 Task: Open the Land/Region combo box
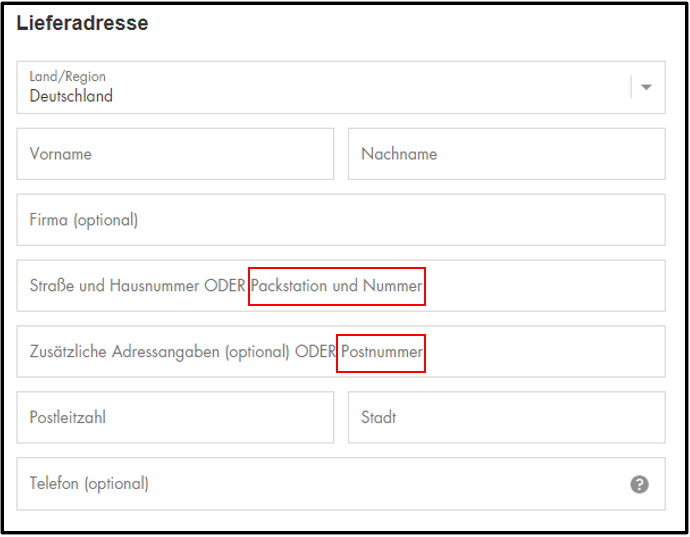341,88
